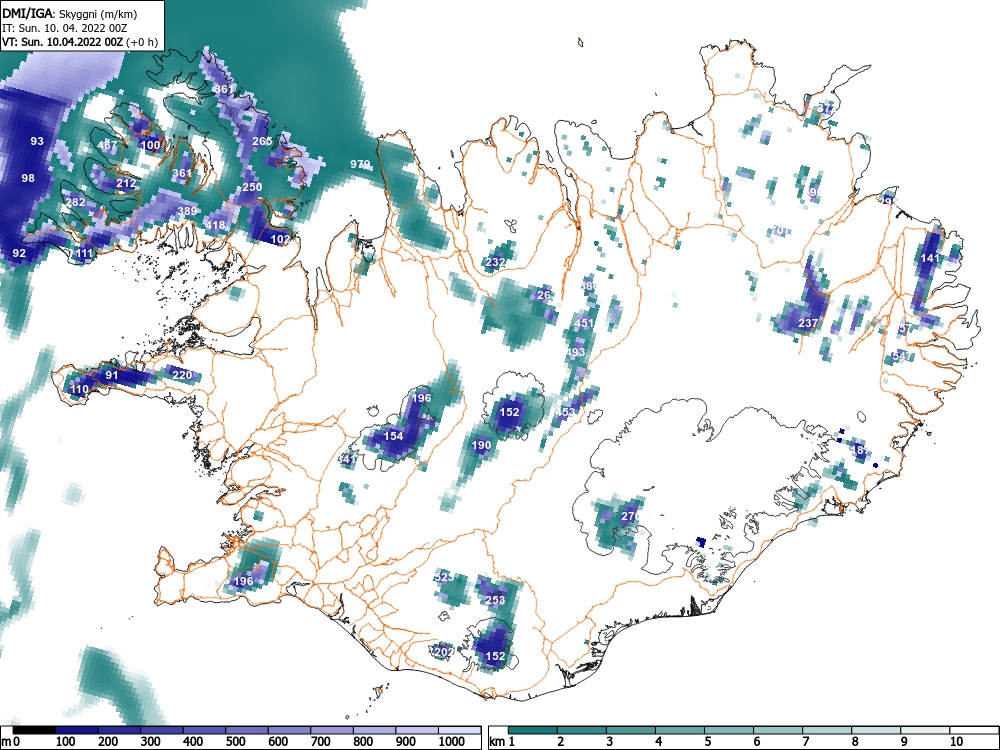The height and width of the screenshot is (750, 1000).
Task: Click the map value 270 on the glacier
Action: tap(630, 516)
